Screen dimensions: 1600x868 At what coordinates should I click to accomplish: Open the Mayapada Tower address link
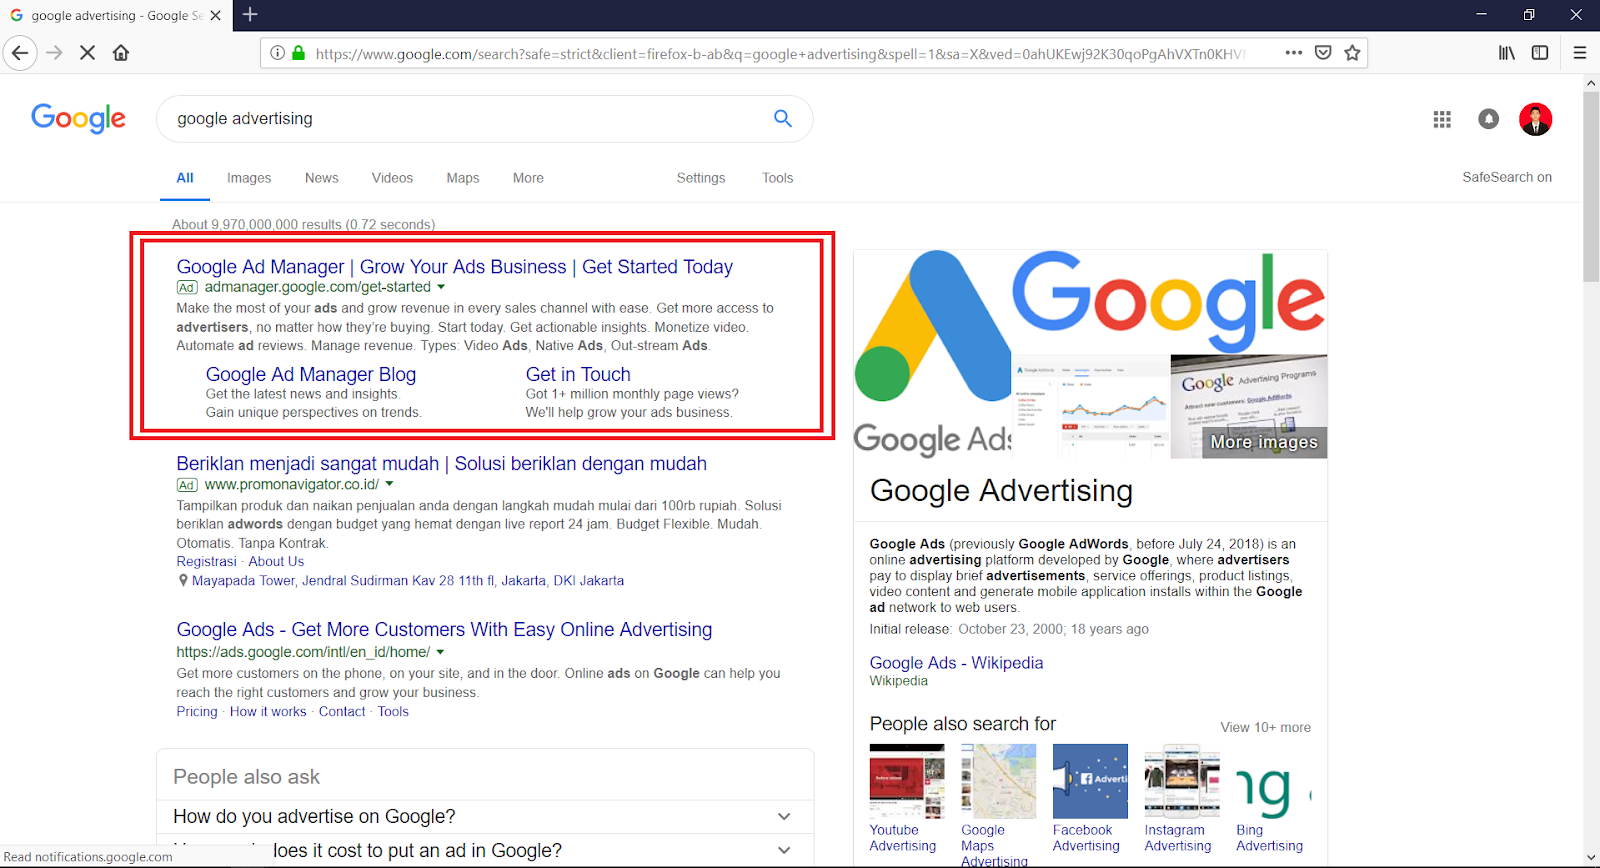408,580
